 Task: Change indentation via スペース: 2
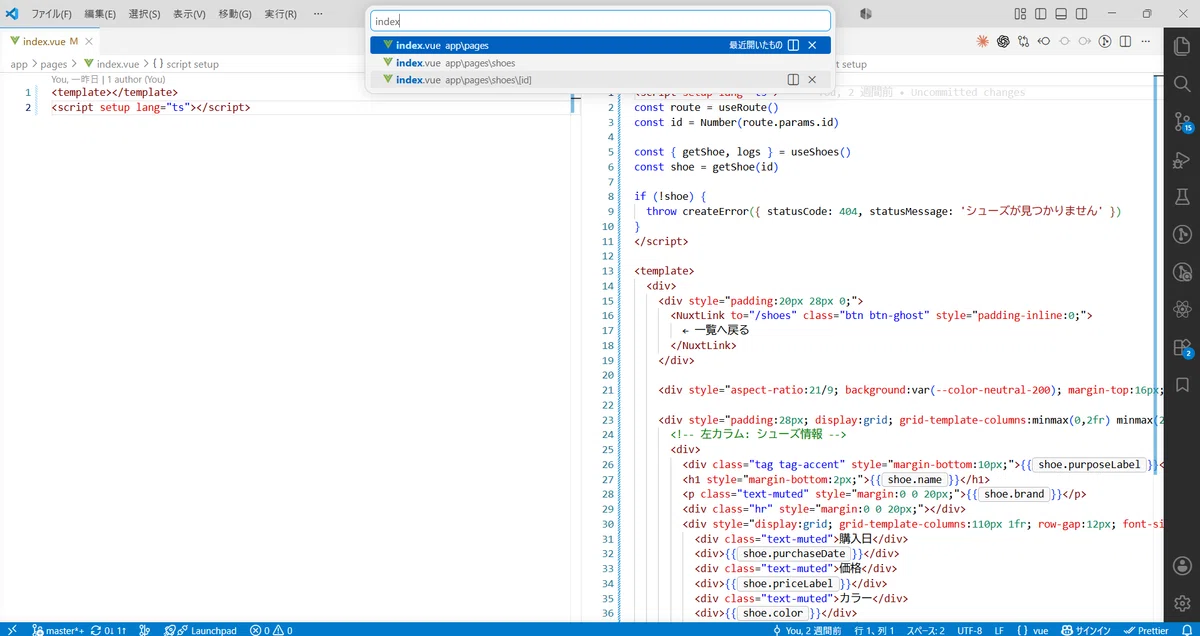point(925,630)
